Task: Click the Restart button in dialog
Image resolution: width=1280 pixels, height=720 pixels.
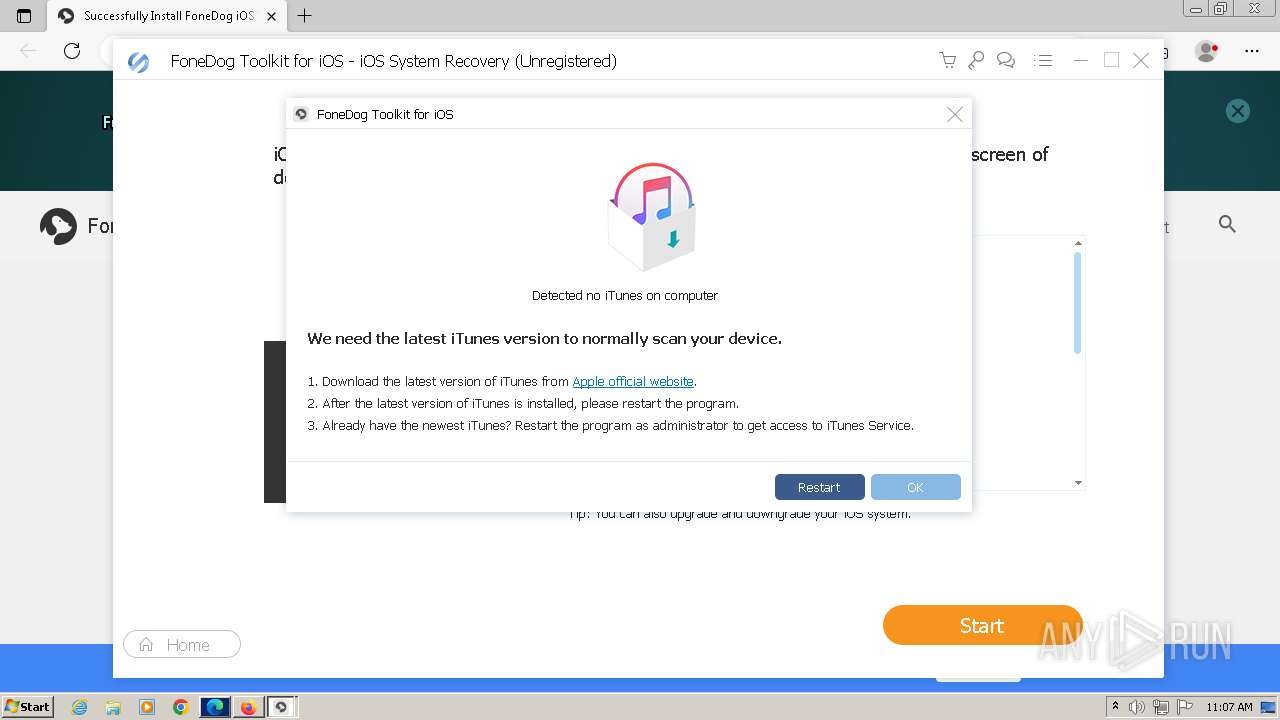Action: [x=819, y=487]
